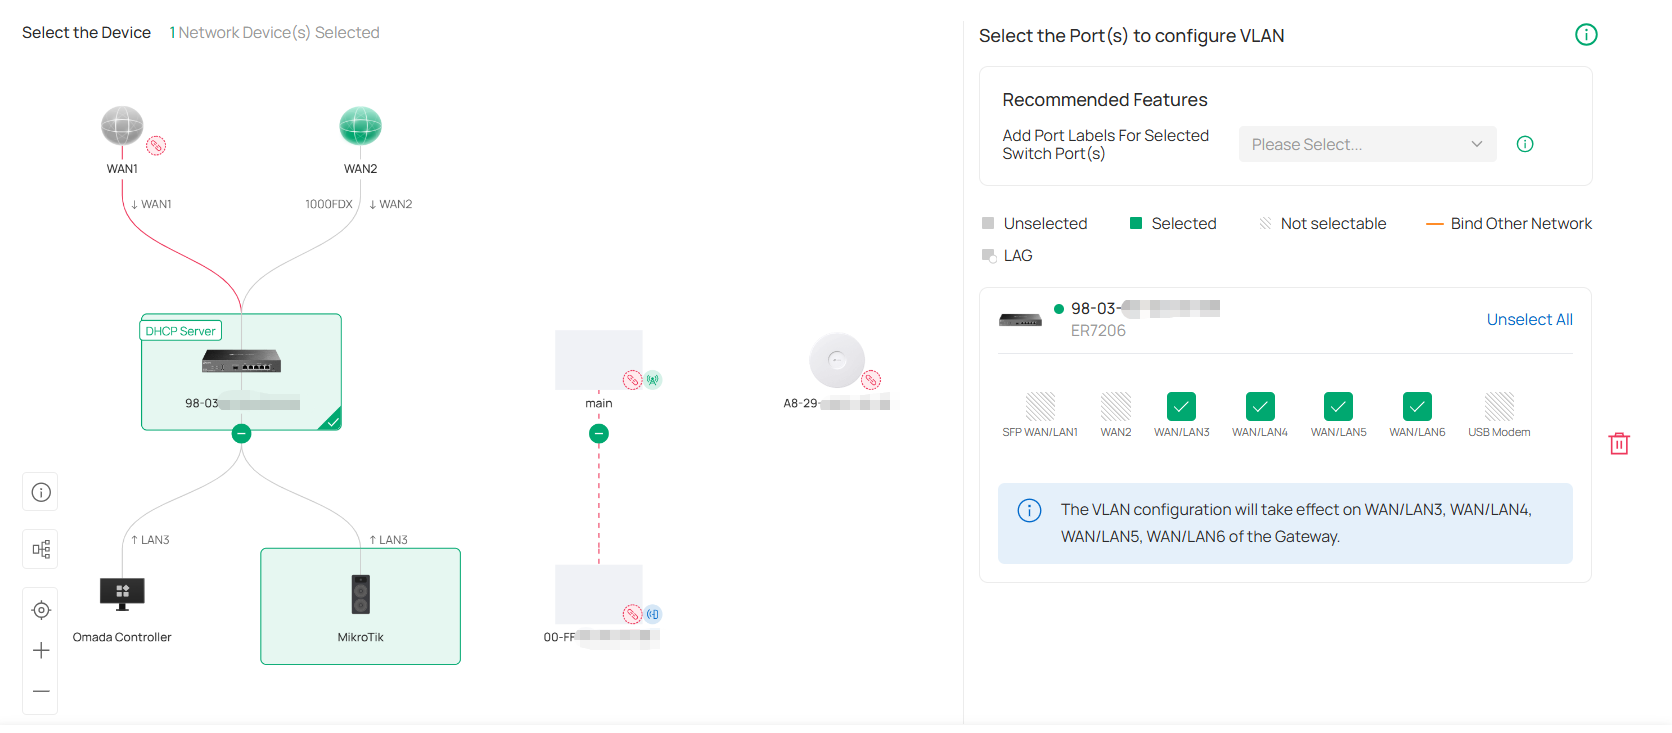Click the topology layout icon in left toolbar

41,549
